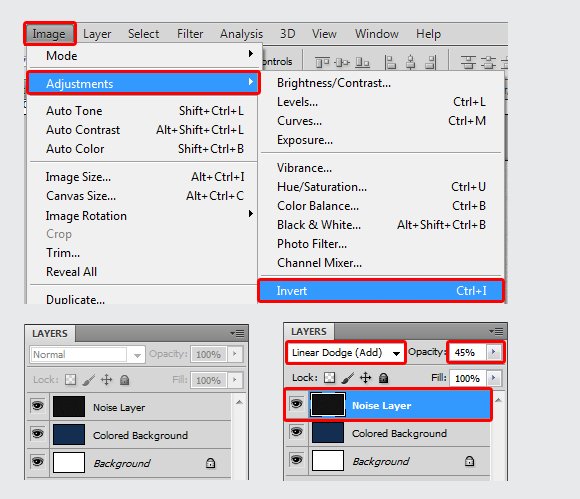Open Fill slider arrow in Linear Dodge Layers panel
Image resolution: width=580 pixels, height=499 pixels.
pos(493,378)
